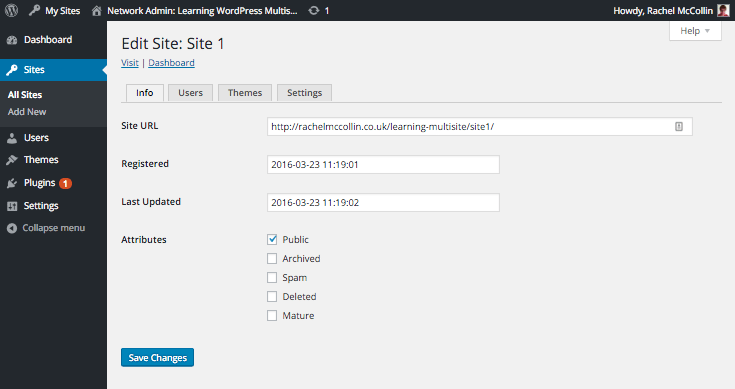Enable the Mature attribute checkbox
Viewport: 735px width, 389px height.
click(x=272, y=316)
